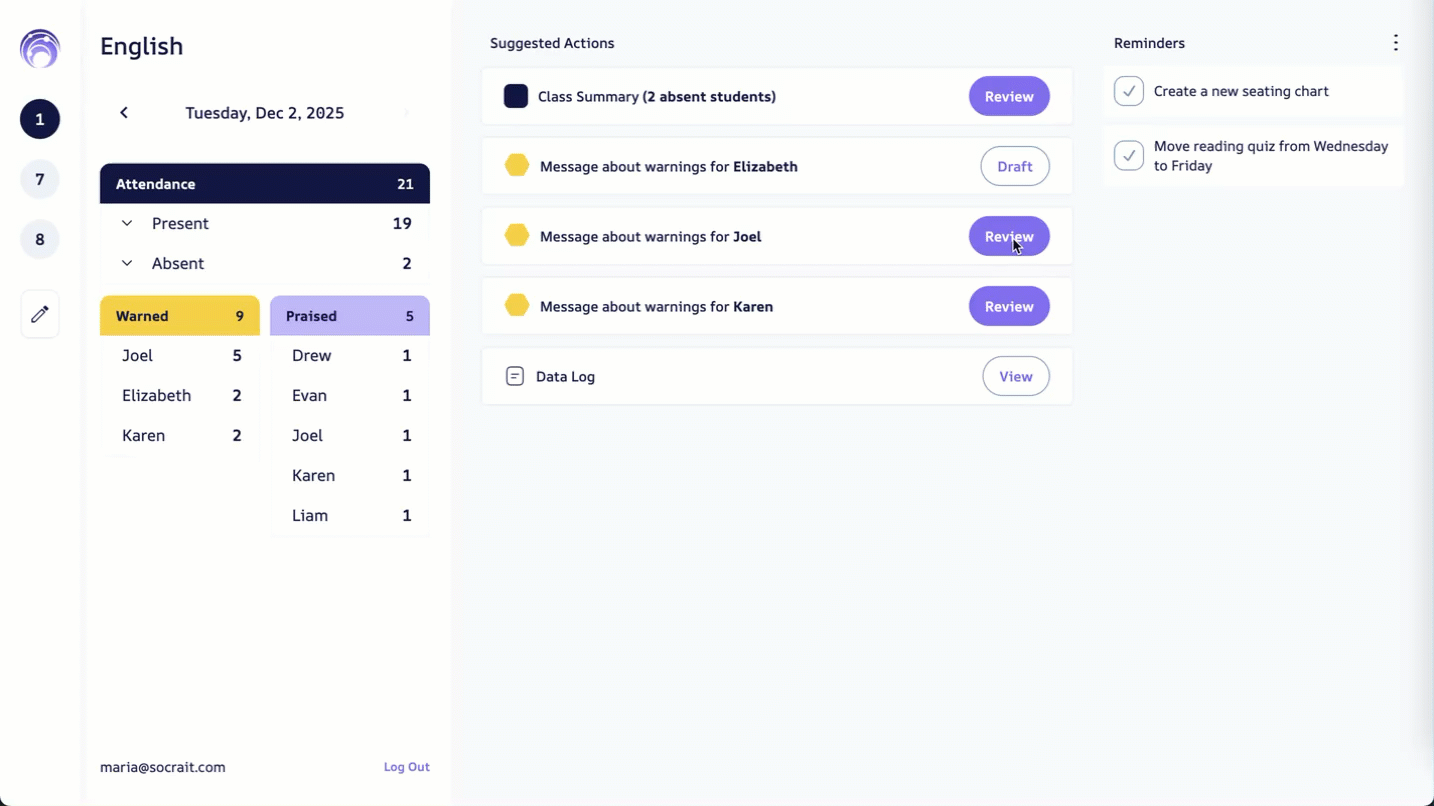The height and width of the screenshot is (806, 1434).
Task: Click the Data Log document icon
Action: point(514,376)
